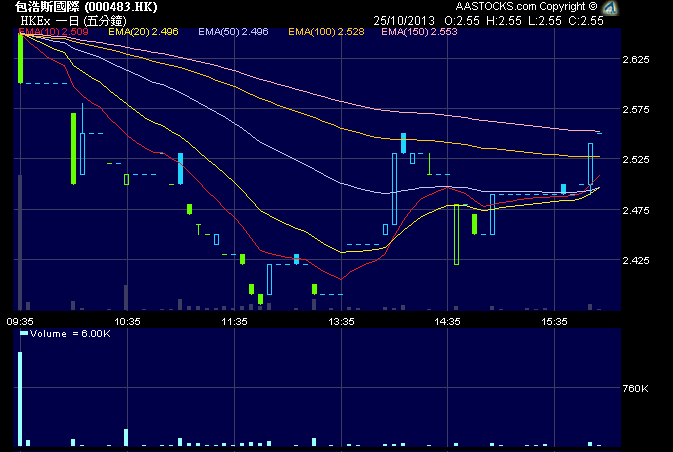The image size is (673, 452).
Task: Click the EMA(150) 2.553 legend label
Action: pos(419,32)
